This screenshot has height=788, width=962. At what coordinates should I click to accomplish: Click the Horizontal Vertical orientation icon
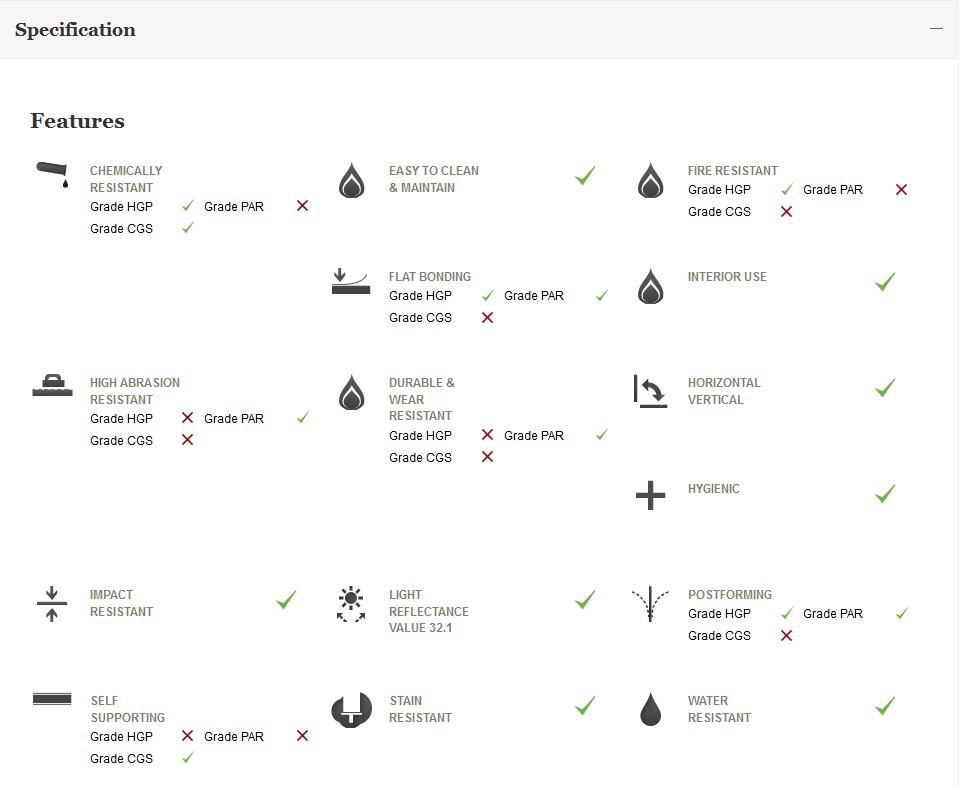tap(650, 391)
